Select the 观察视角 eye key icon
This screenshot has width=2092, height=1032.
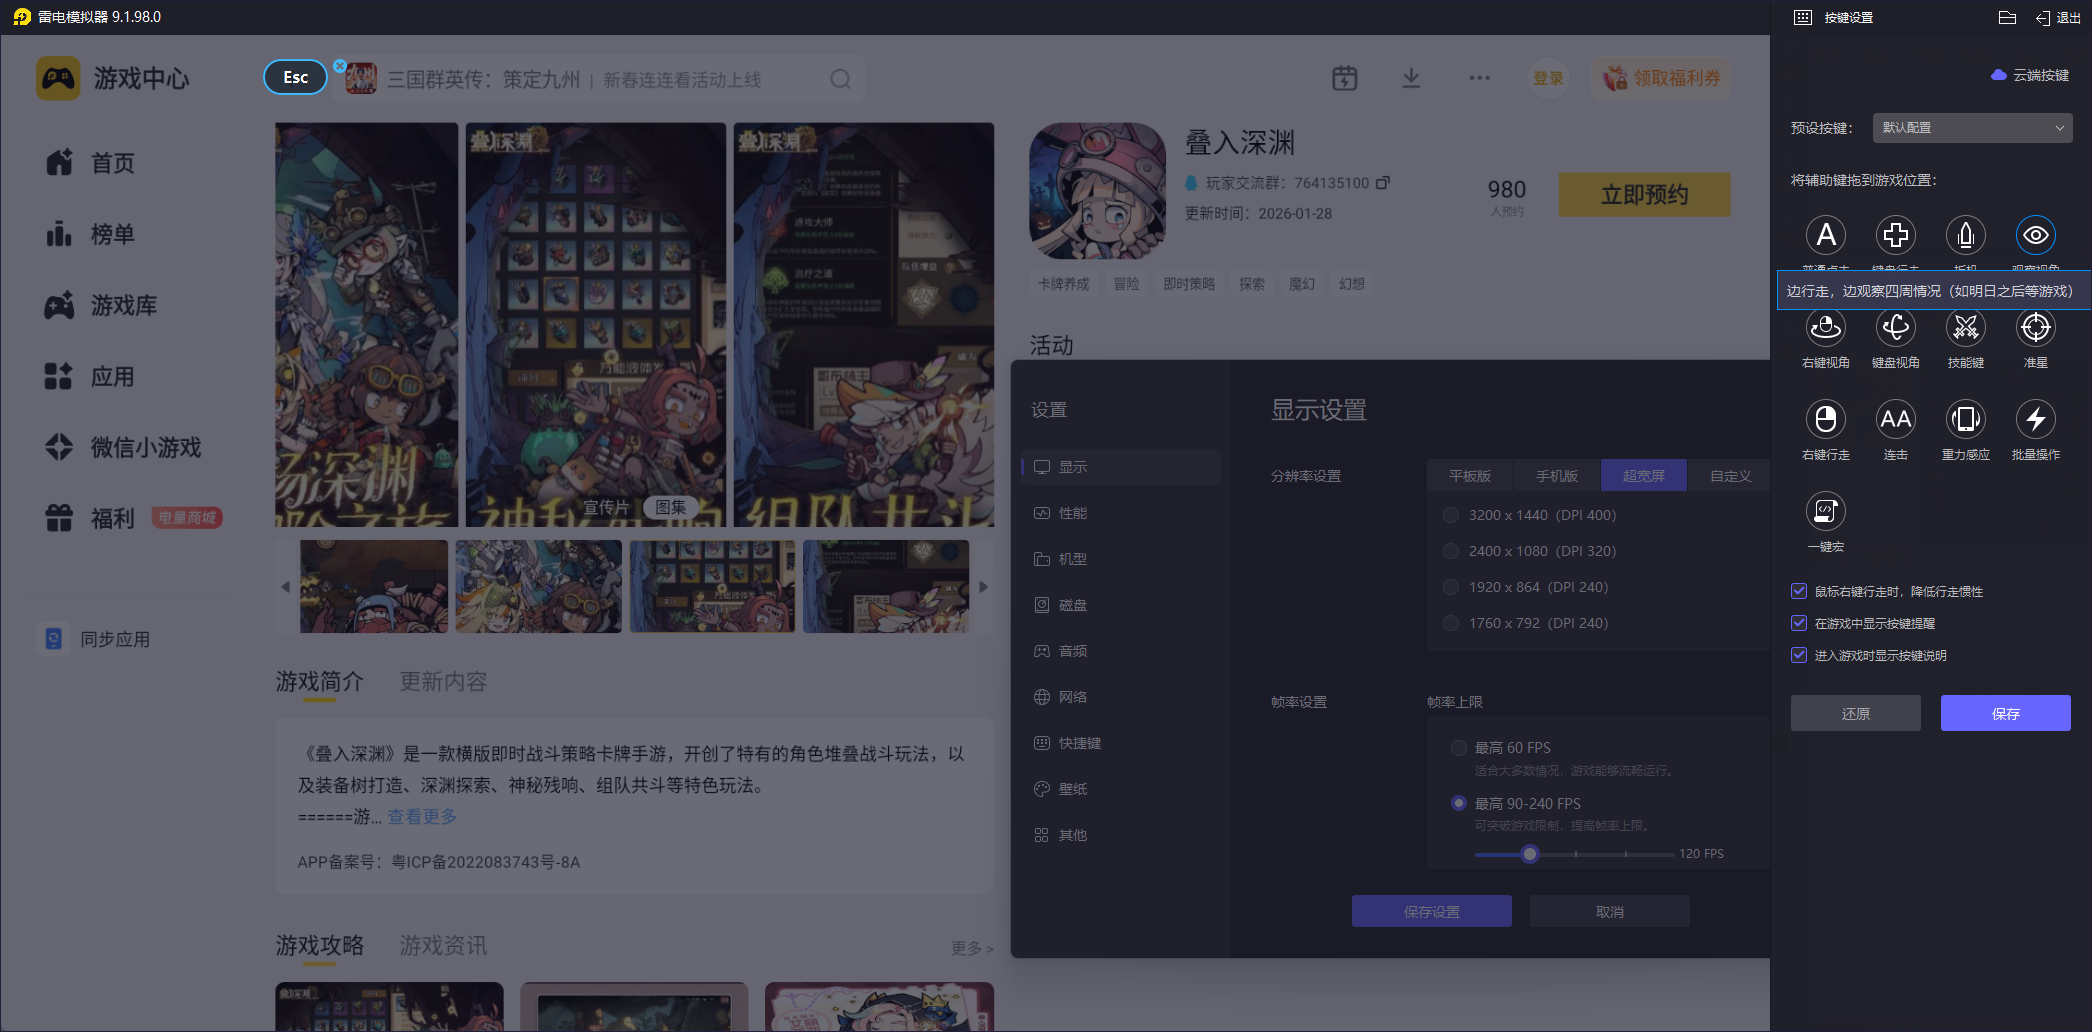tap(2036, 235)
